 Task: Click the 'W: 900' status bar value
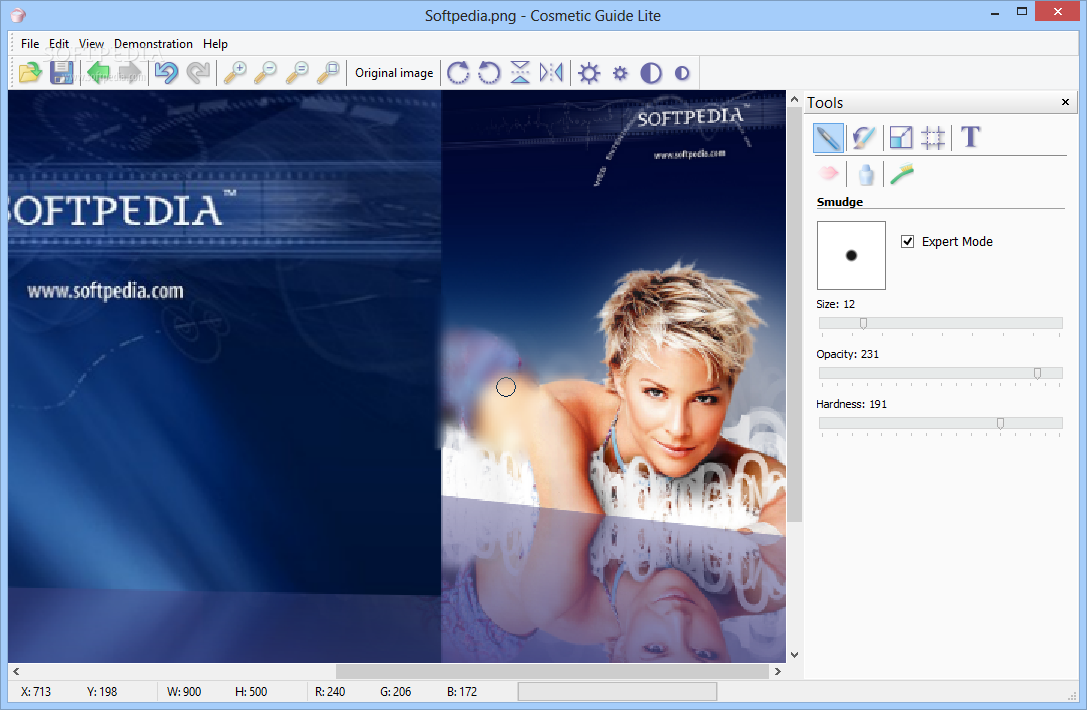(x=184, y=691)
